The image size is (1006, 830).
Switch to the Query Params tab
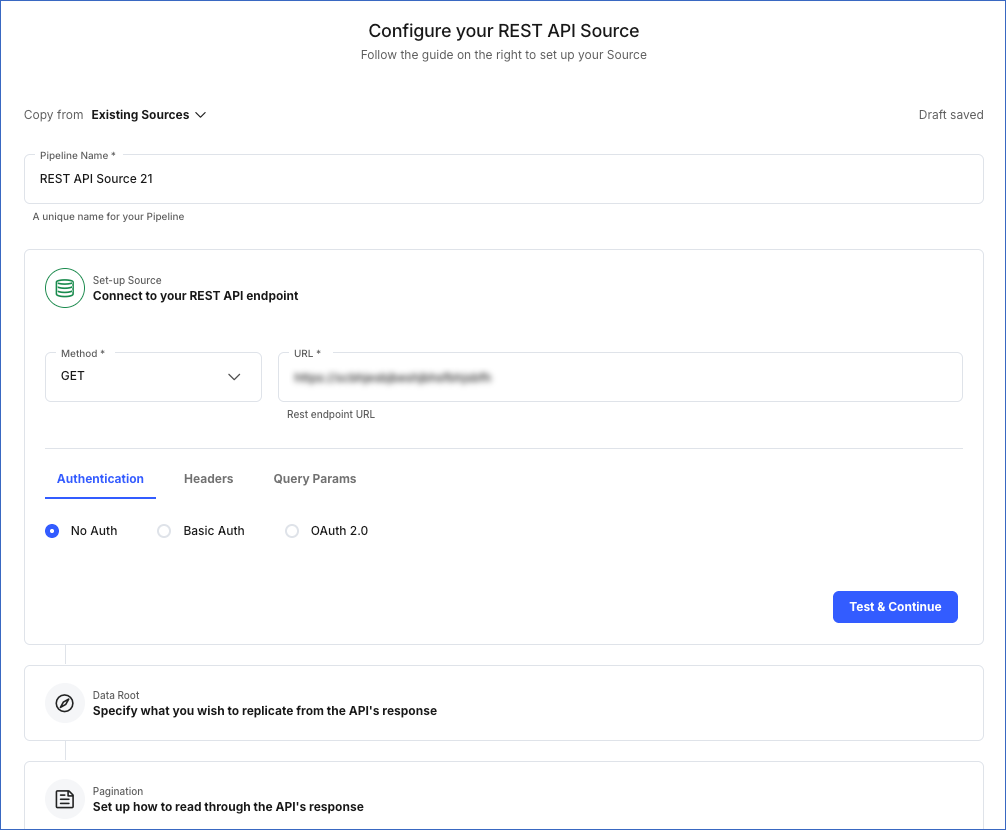314,479
